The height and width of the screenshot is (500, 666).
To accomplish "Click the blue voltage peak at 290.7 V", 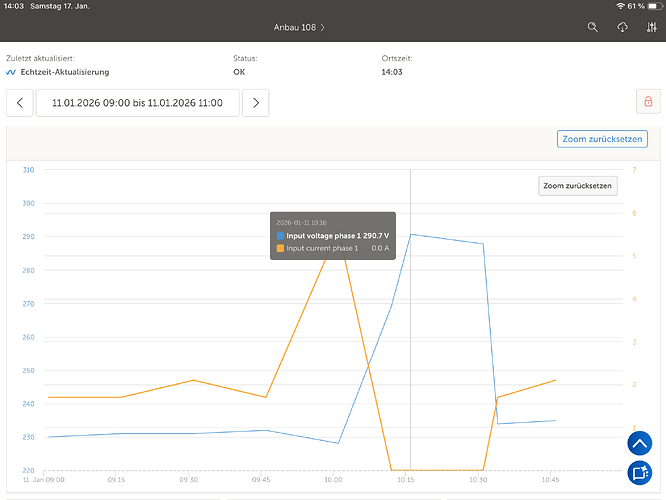I will click(x=411, y=234).
